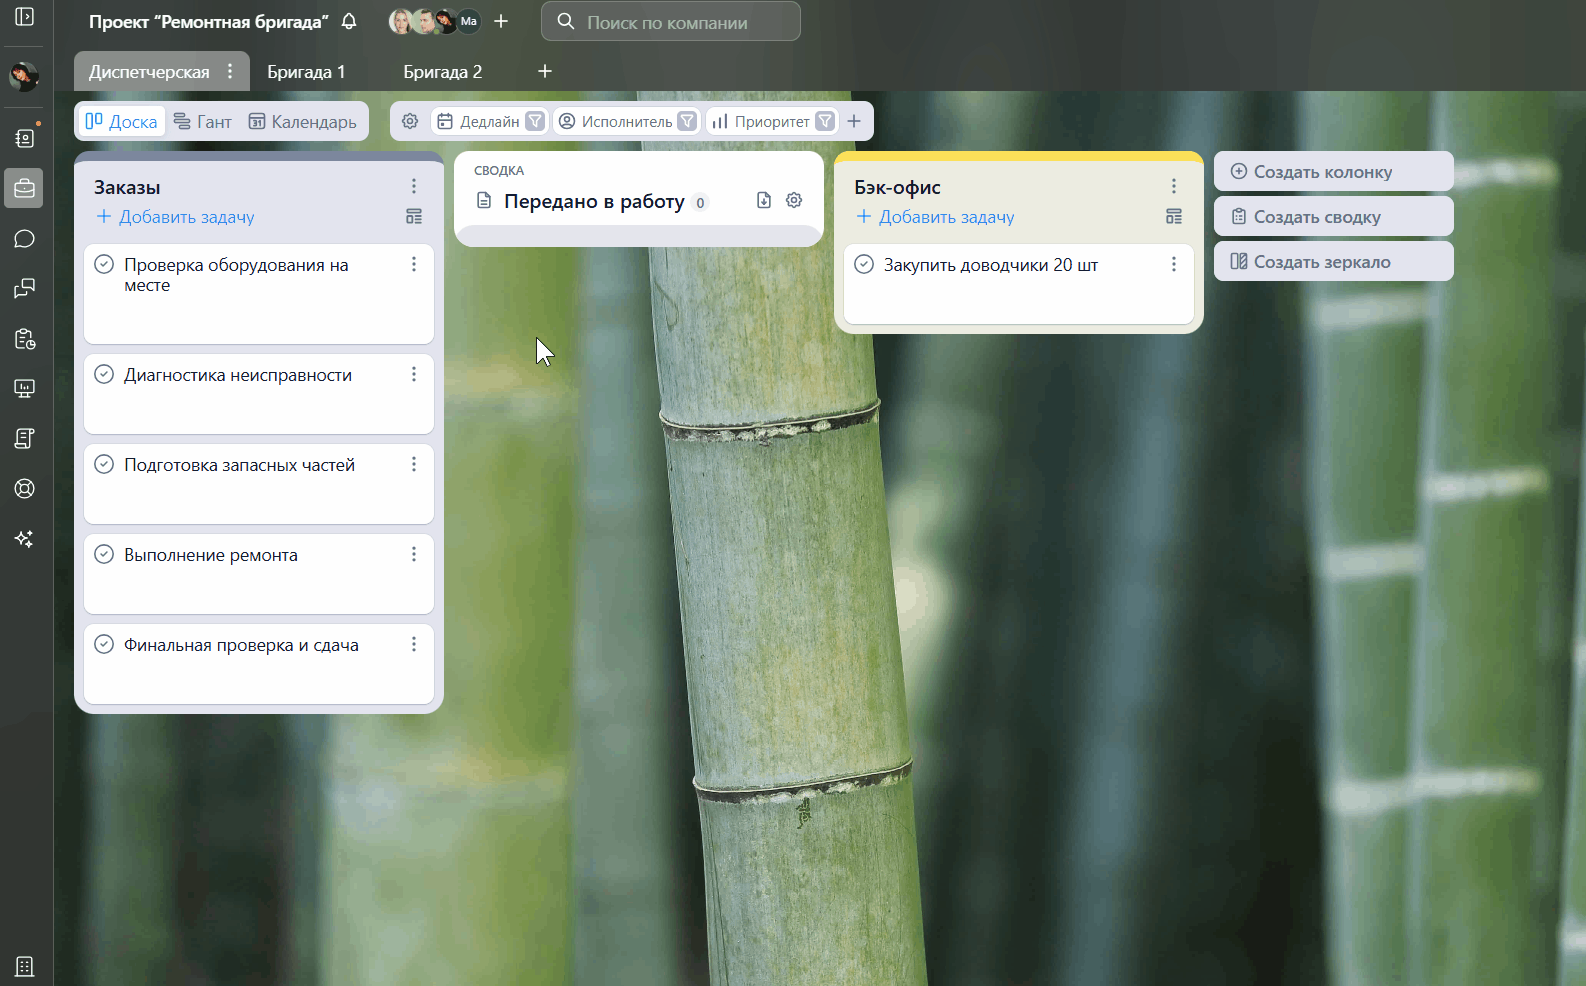
Task: Mark Диагностика неисправности task as complete
Action: pyautogui.click(x=104, y=375)
